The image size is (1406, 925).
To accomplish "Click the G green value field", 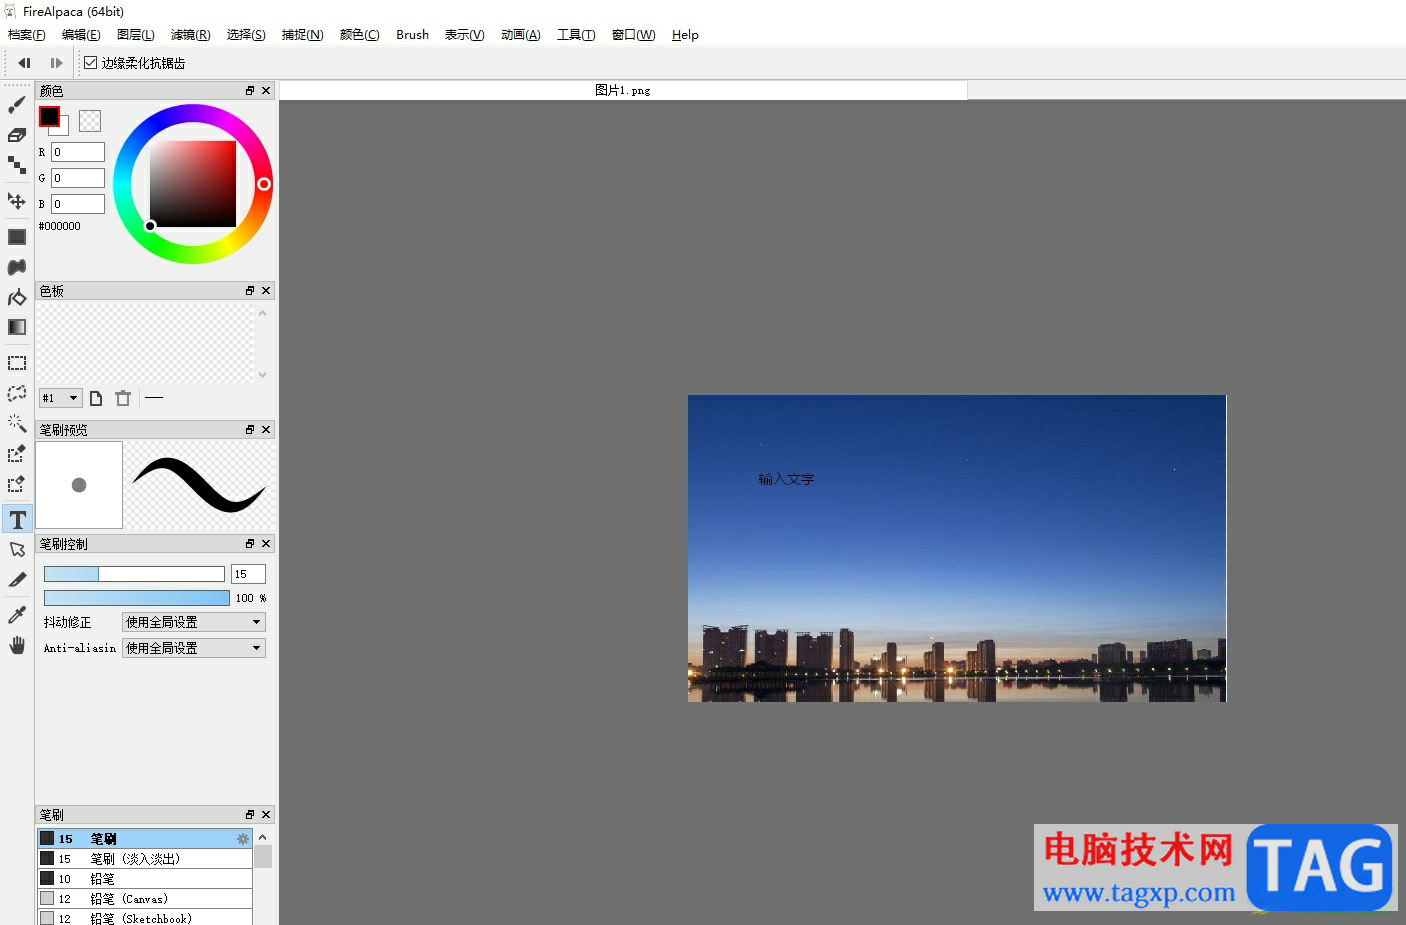I will click(78, 178).
